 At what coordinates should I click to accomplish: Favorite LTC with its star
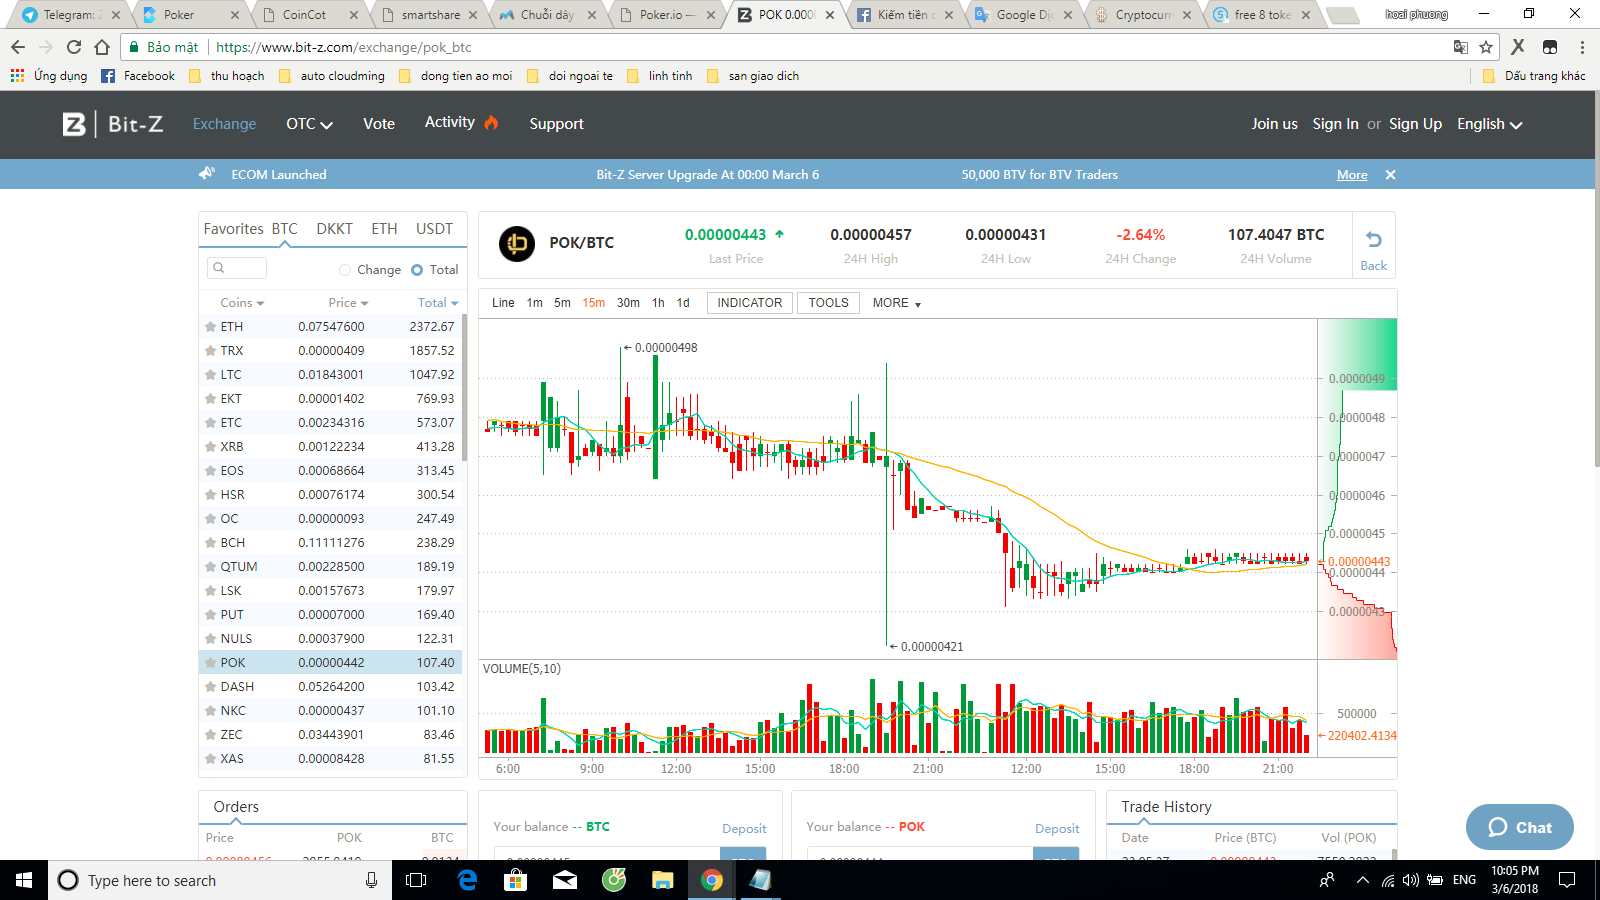tap(210, 375)
